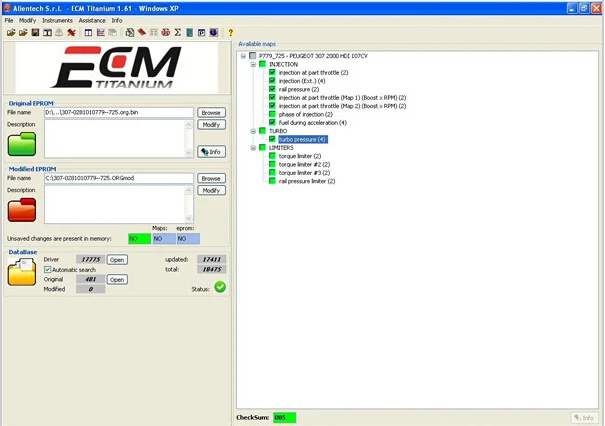The width and height of the screenshot is (605, 426).
Task: Toggle checkbox for fuel during acceleration (4)
Action: pyautogui.click(x=272, y=122)
